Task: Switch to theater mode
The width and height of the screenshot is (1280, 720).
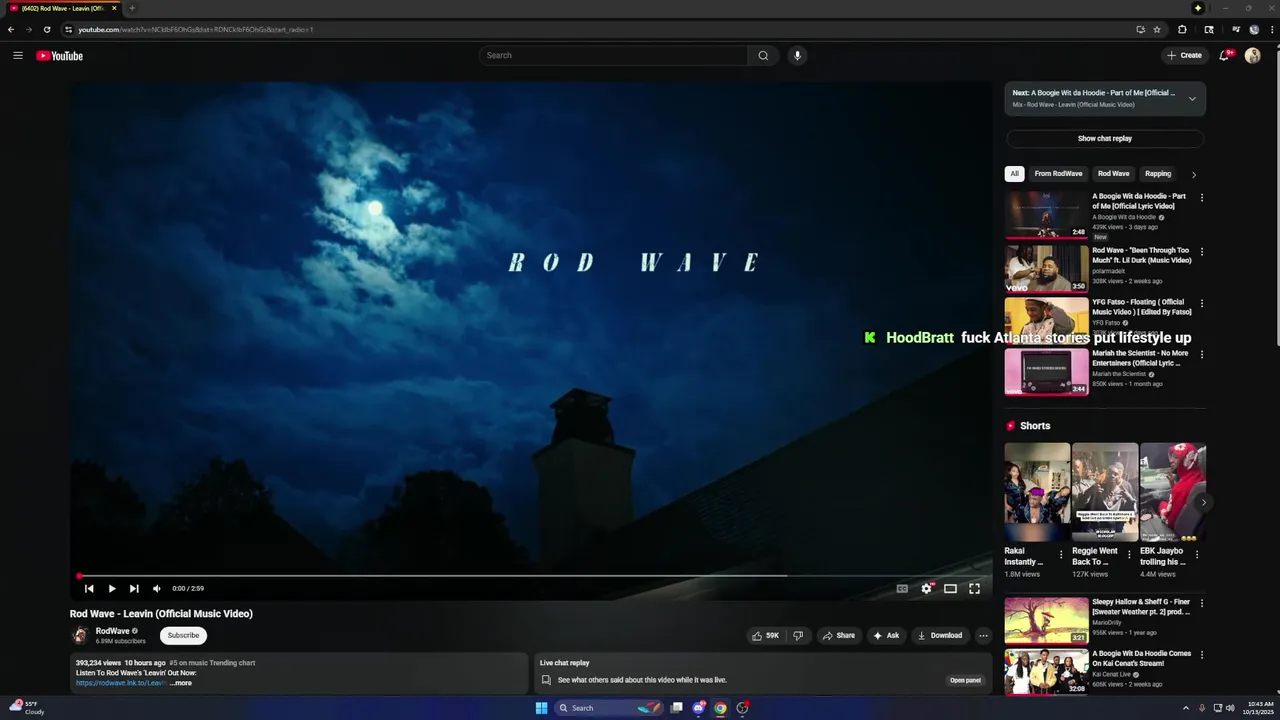Action: (950, 589)
